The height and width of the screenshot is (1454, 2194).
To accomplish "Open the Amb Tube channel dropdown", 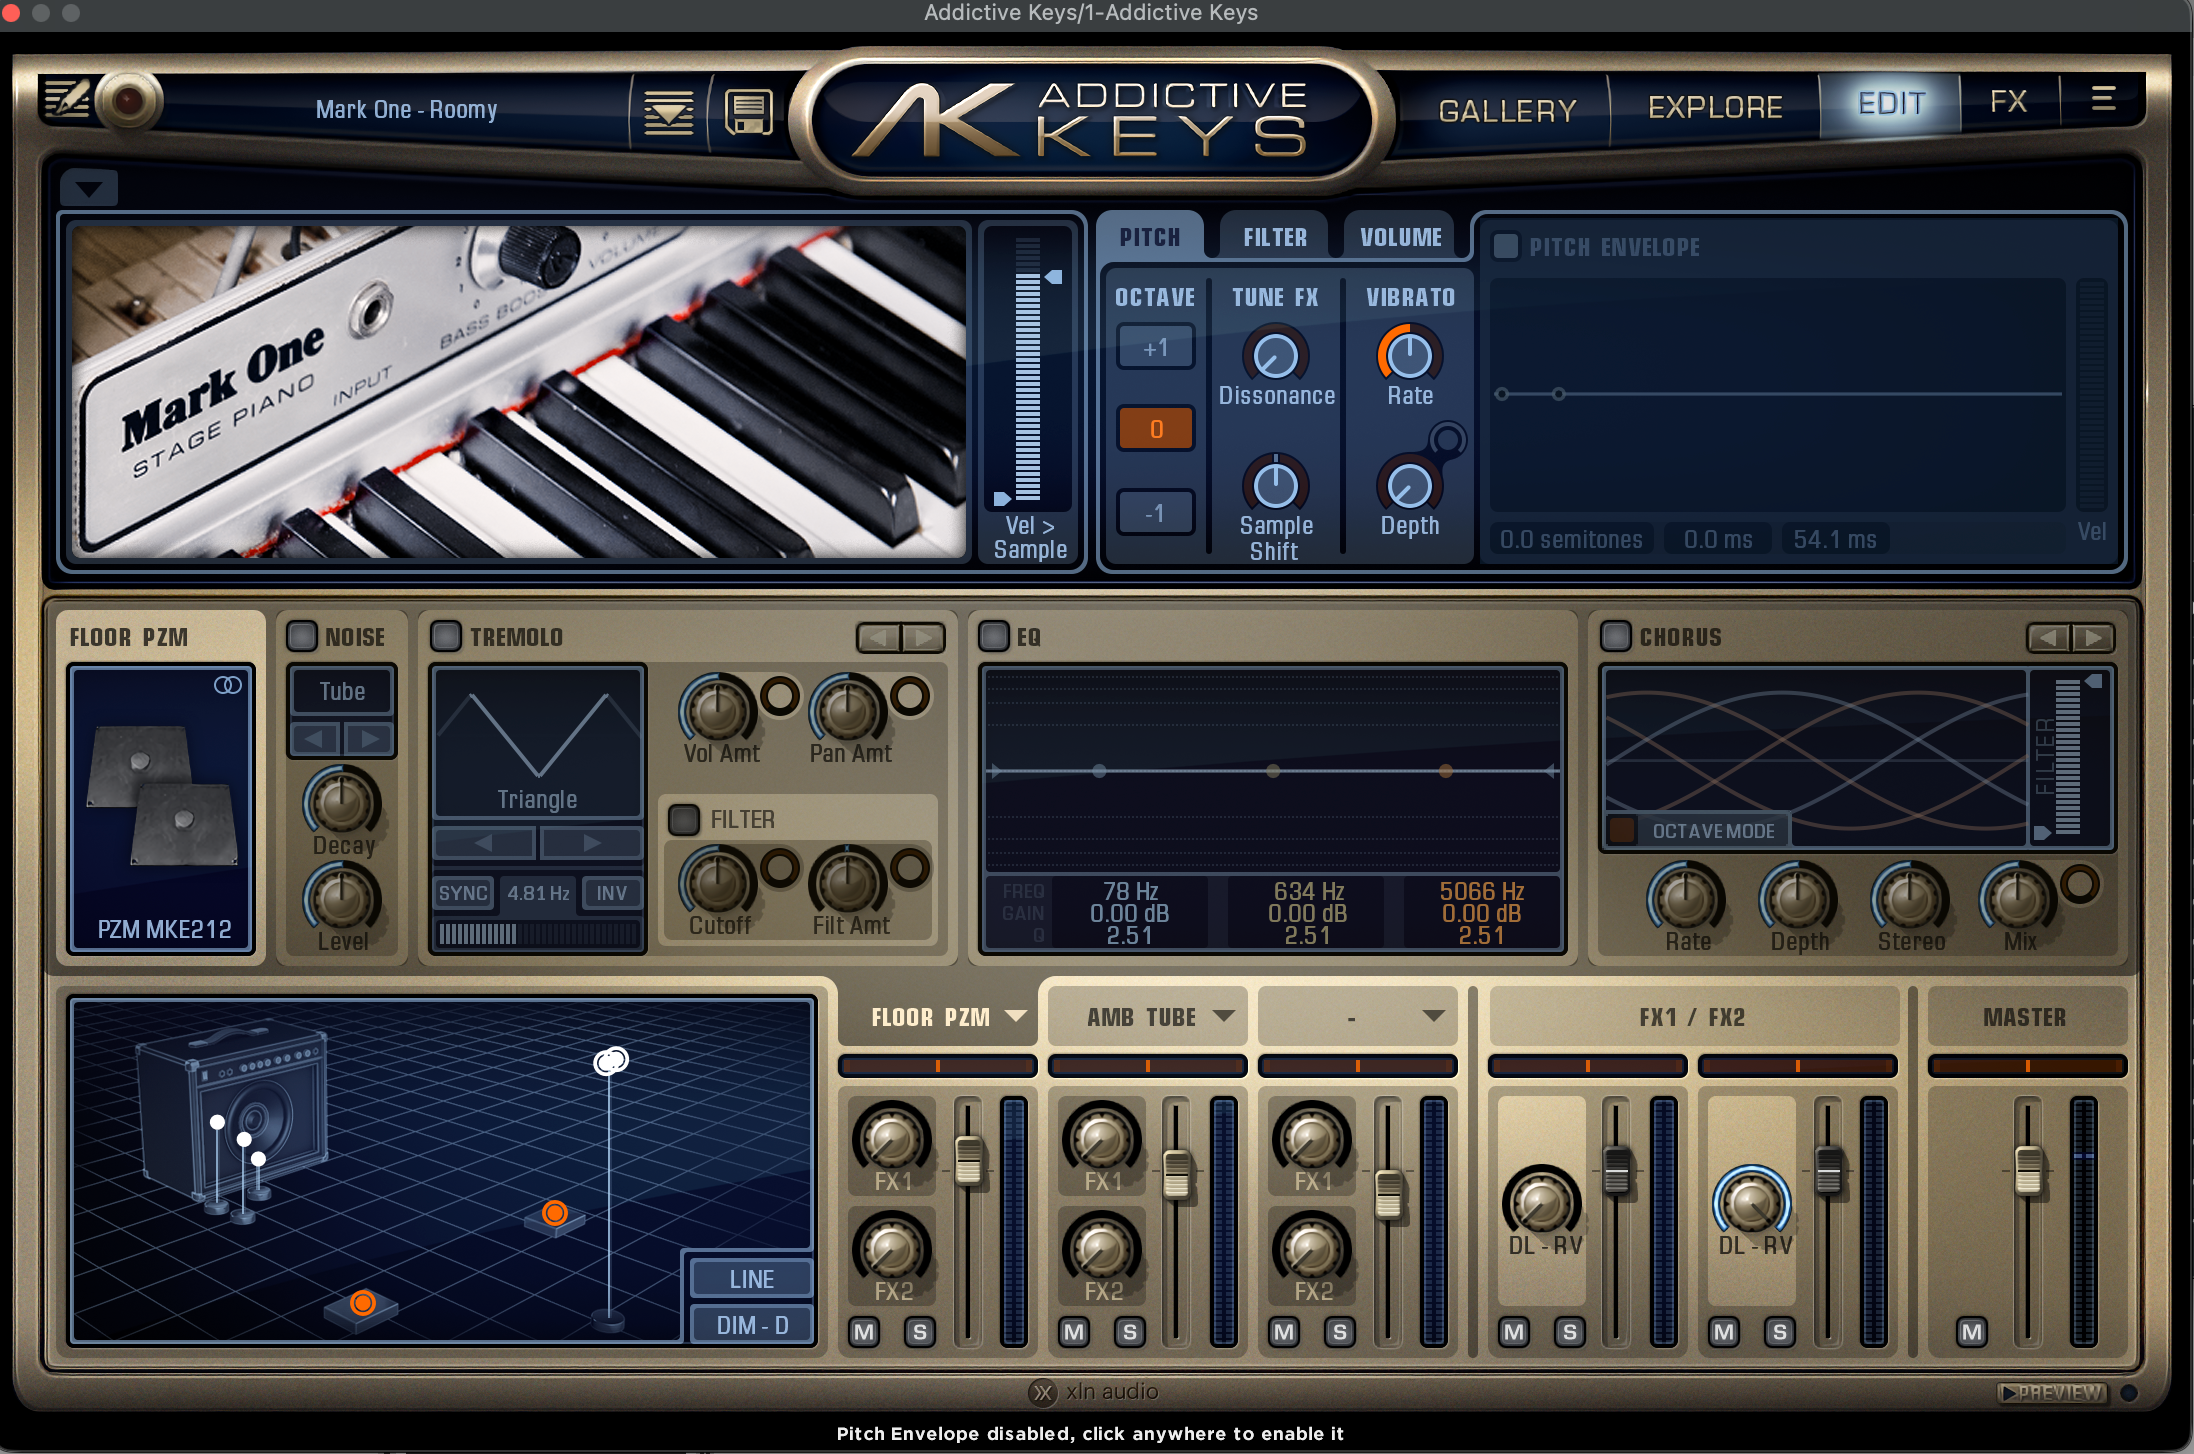I will point(1224,1016).
